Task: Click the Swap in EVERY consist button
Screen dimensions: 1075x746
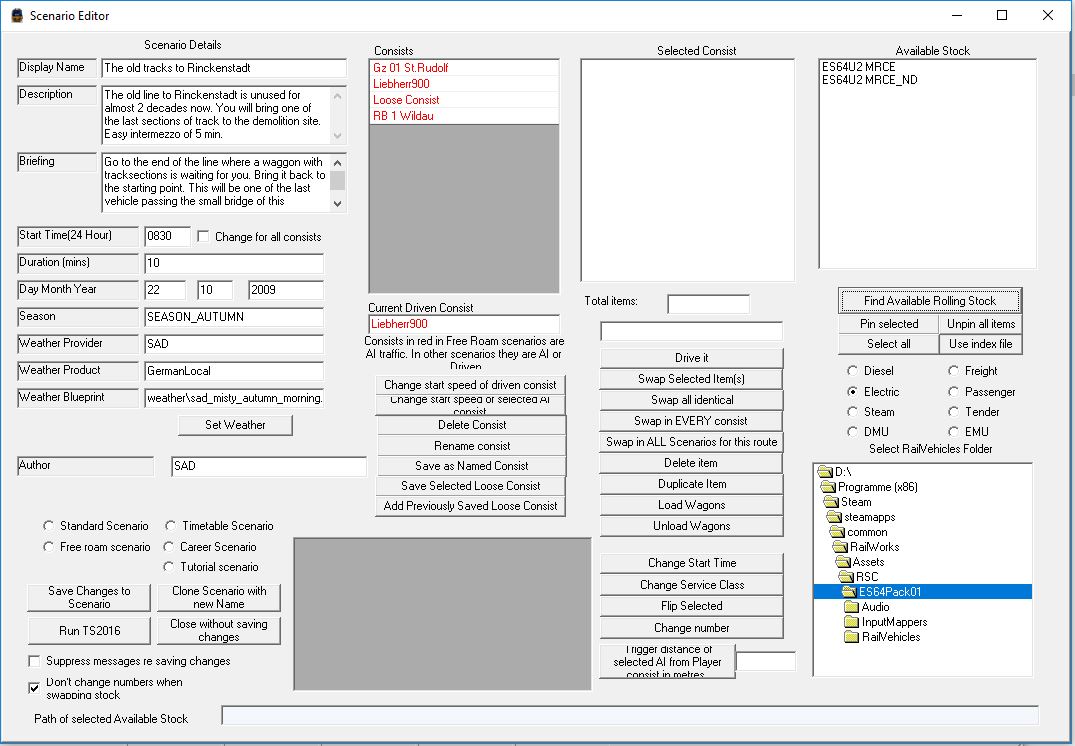Action: (691, 421)
